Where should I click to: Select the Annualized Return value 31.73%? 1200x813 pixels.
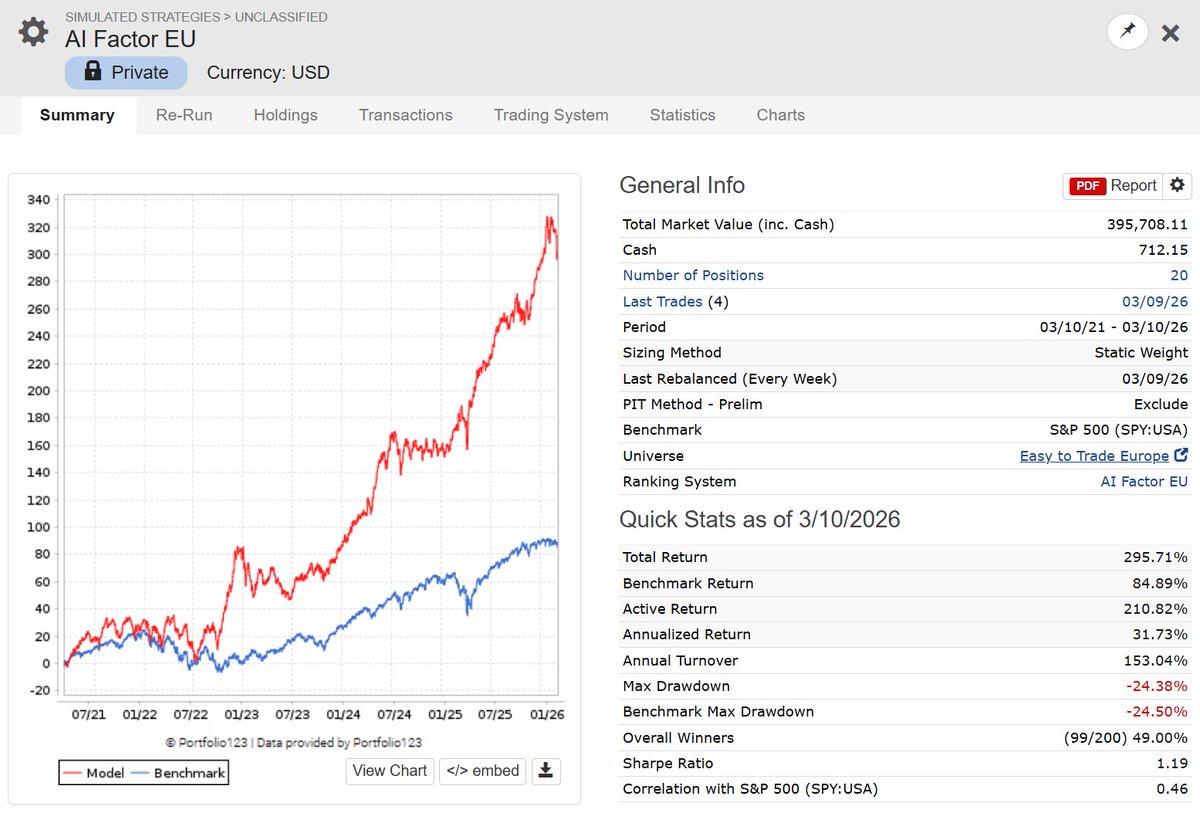point(1160,634)
